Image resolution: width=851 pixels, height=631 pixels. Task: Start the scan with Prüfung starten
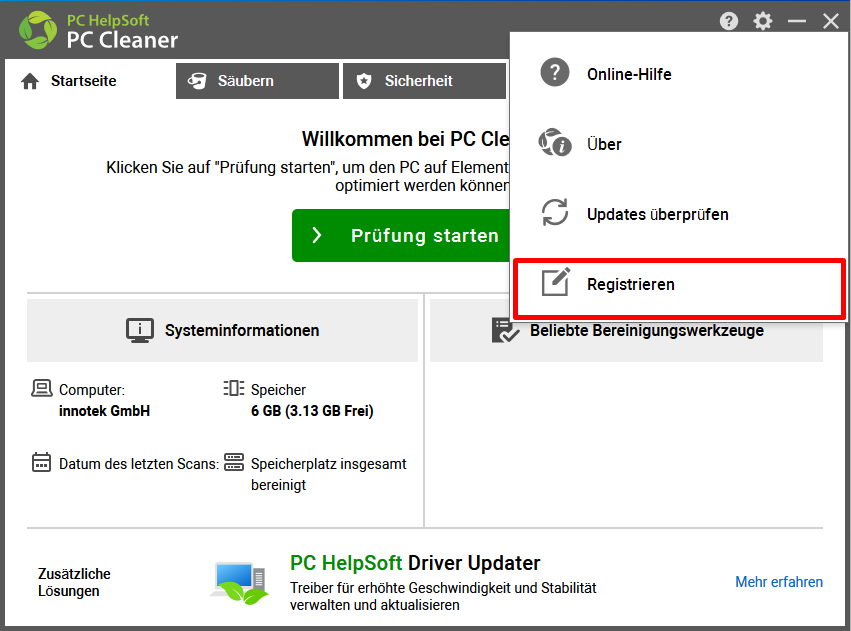(401, 235)
